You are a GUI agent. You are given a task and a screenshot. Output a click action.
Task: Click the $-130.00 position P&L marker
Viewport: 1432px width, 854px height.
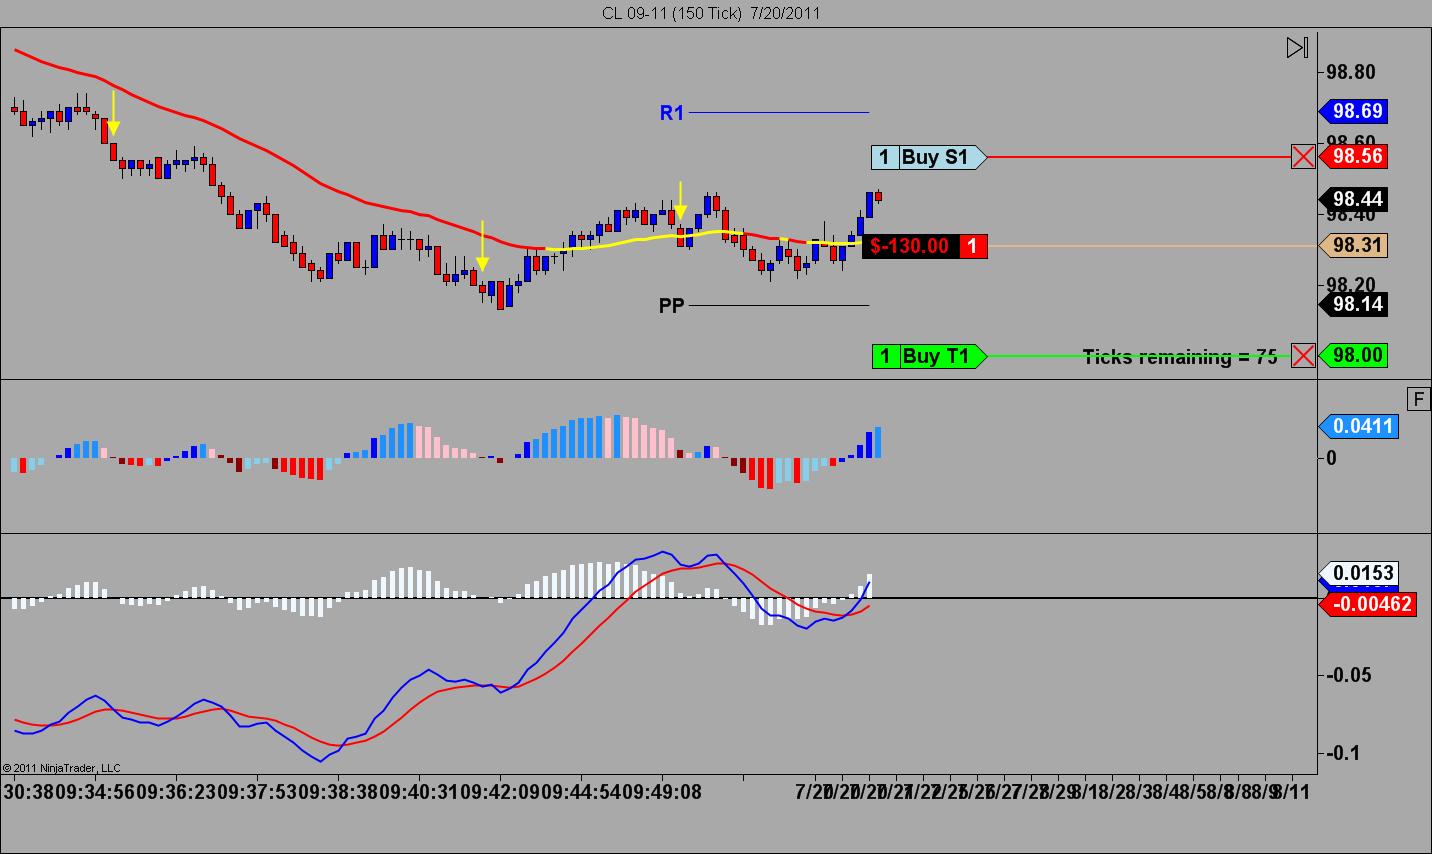[x=925, y=246]
